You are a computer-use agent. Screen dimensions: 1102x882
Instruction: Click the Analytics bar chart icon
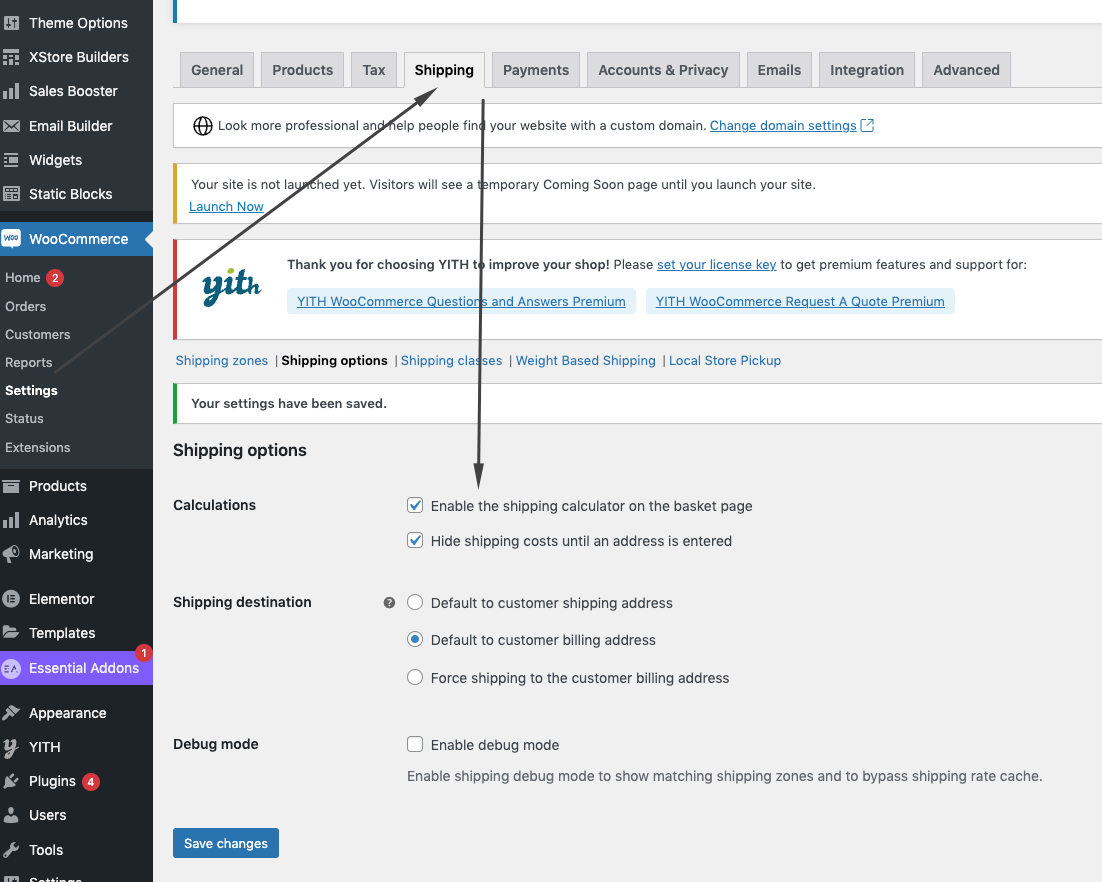(x=11, y=520)
